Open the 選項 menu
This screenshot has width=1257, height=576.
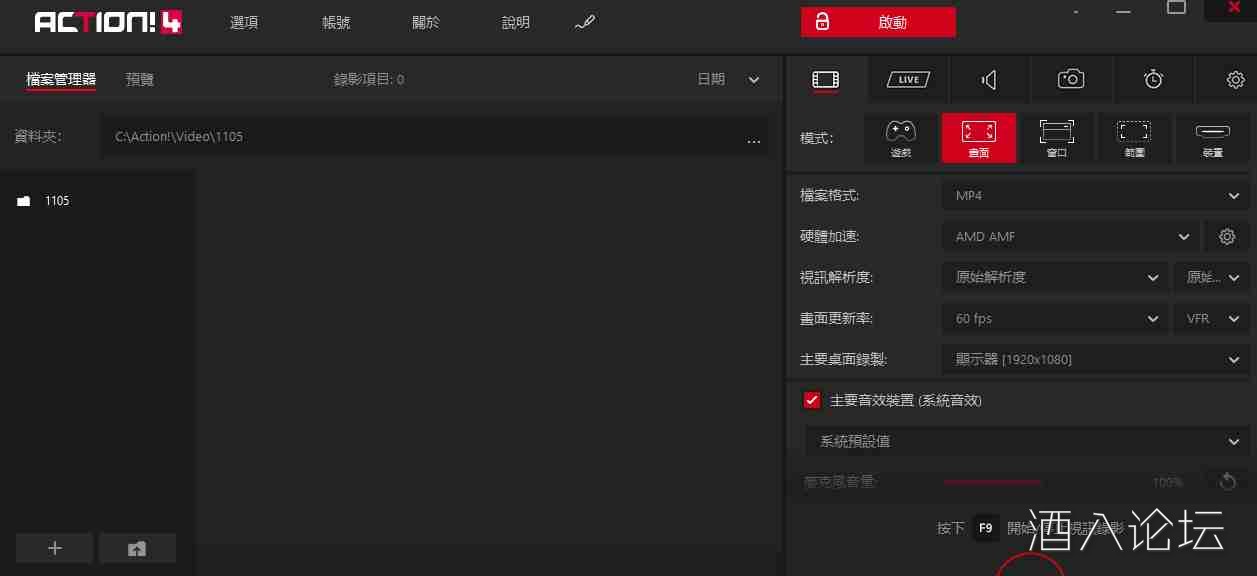pos(244,22)
